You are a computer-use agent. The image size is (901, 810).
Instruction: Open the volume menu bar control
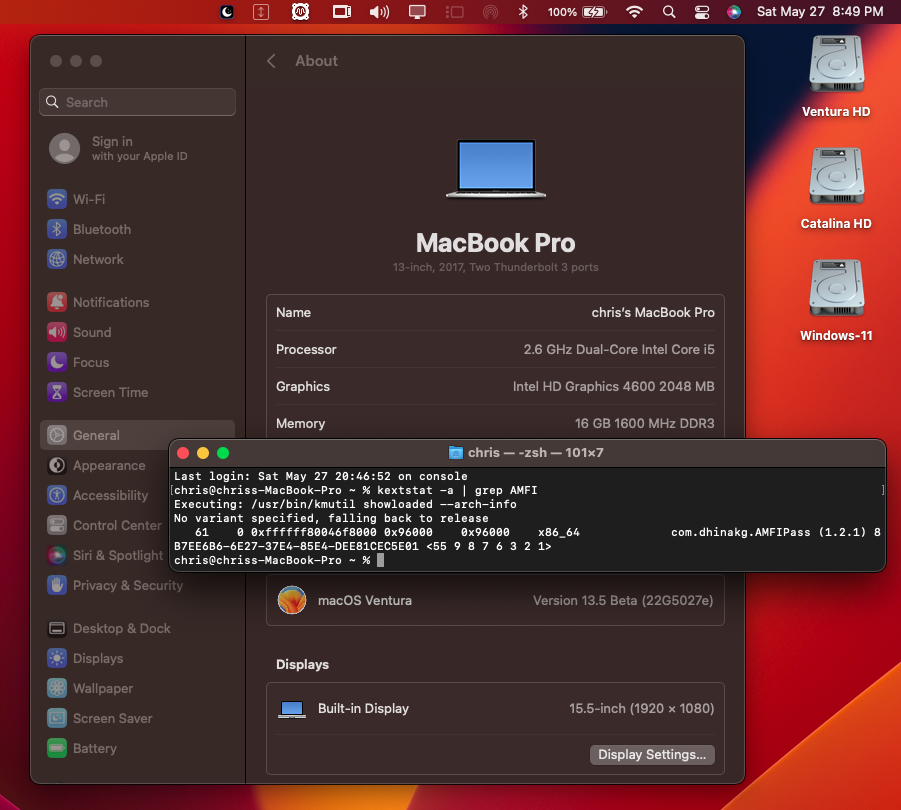click(379, 12)
